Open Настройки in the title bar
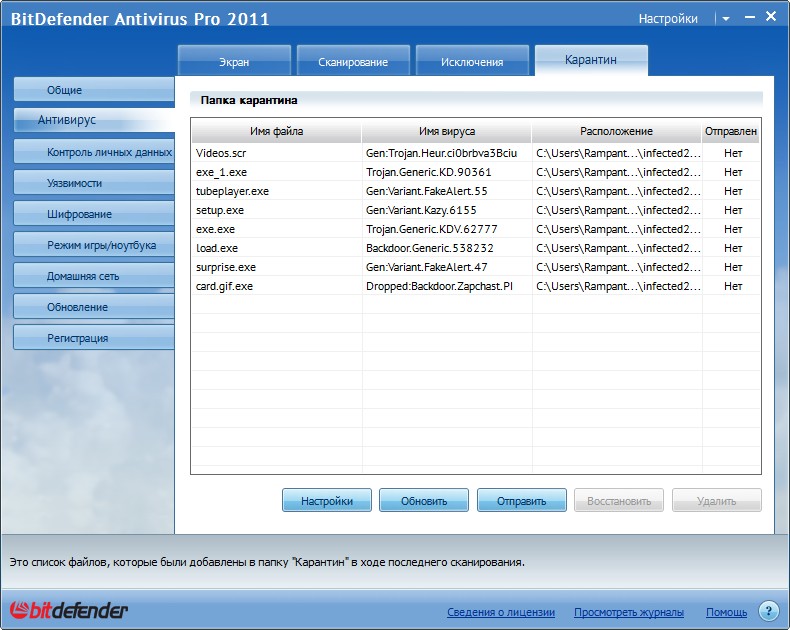 [668, 19]
